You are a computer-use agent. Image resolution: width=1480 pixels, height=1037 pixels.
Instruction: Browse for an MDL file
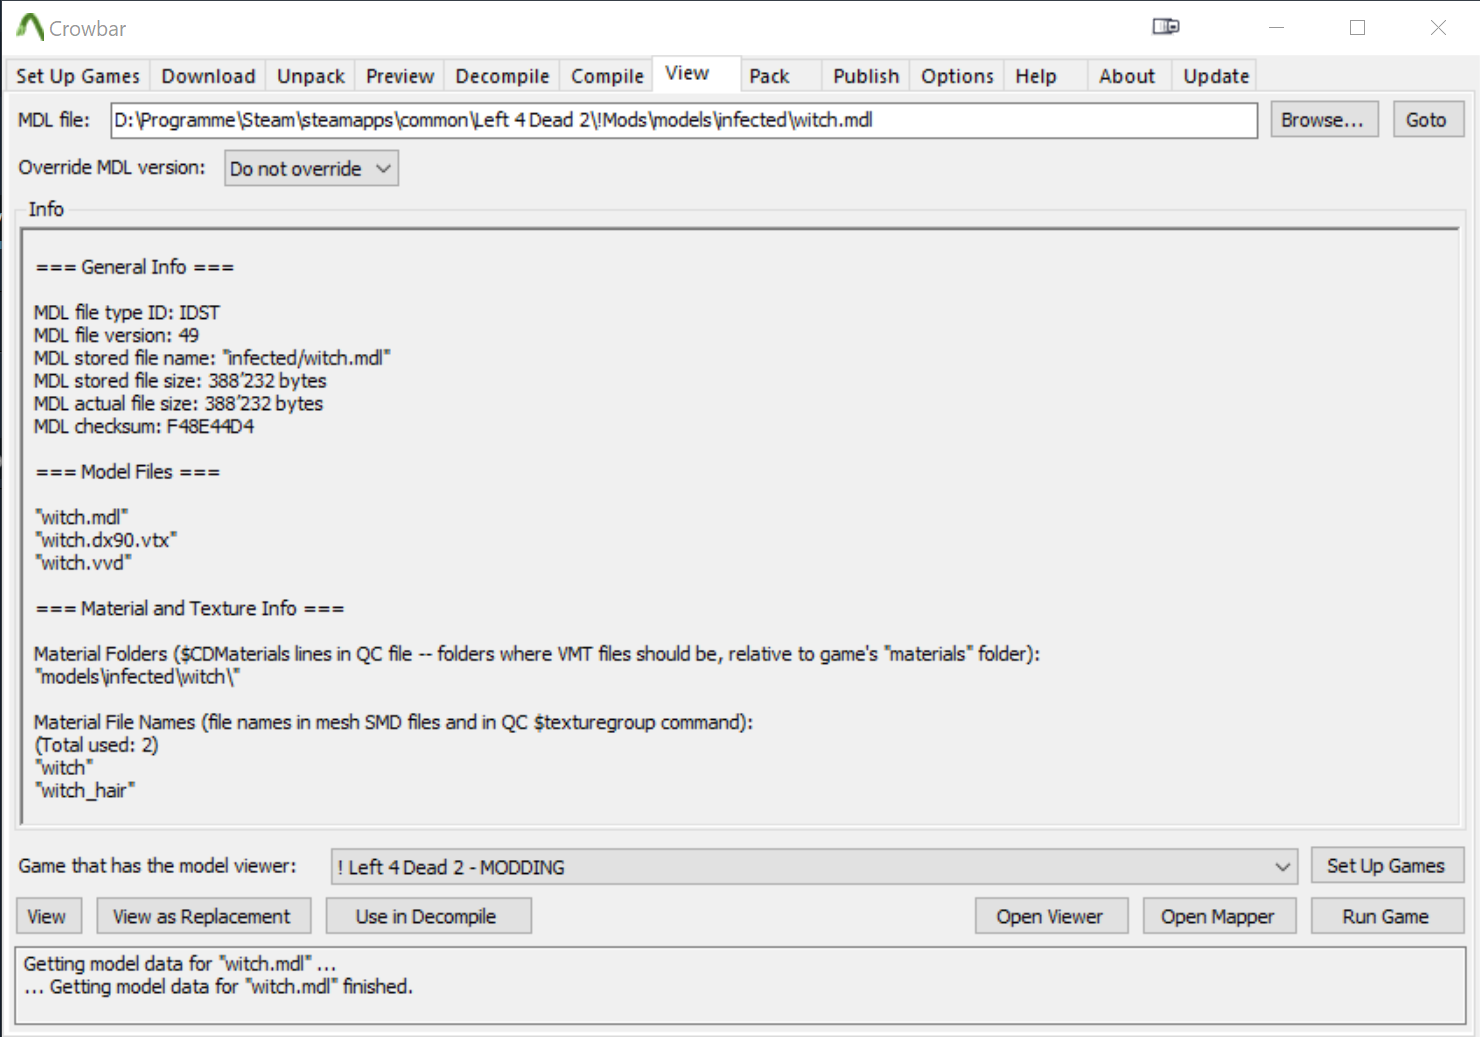(1324, 120)
